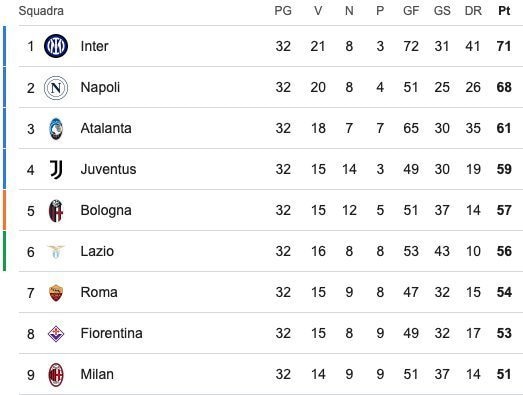
Task: Open the Napoli team link
Action: tap(100, 87)
